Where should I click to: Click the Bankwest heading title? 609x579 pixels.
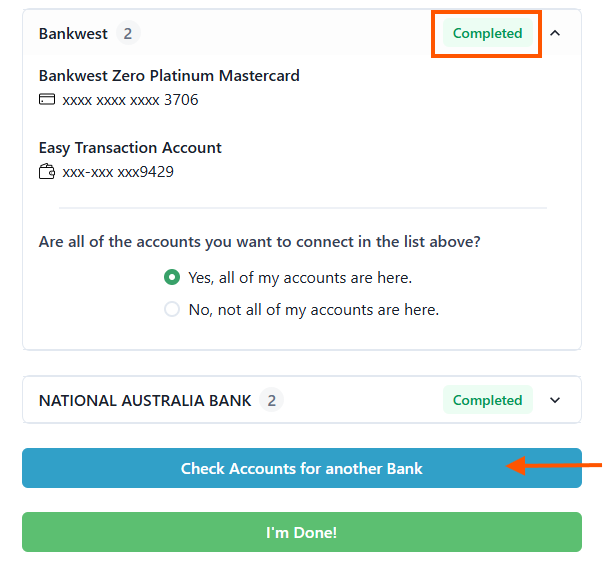click(x=73, y=34)
